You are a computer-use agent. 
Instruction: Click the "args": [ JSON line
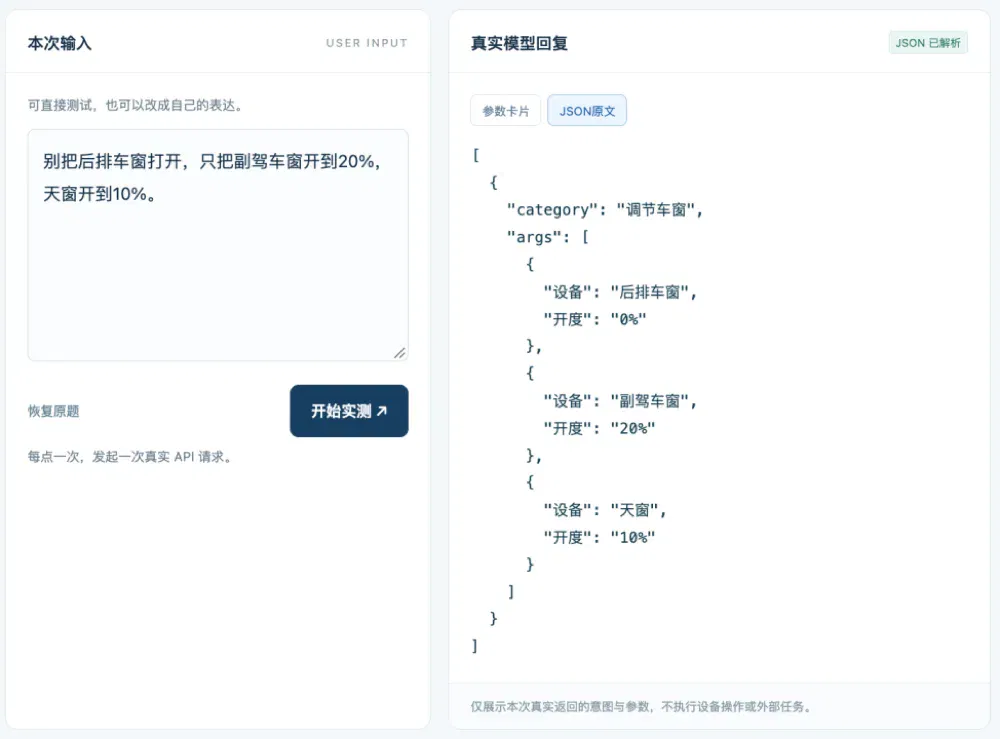[547, 237]
